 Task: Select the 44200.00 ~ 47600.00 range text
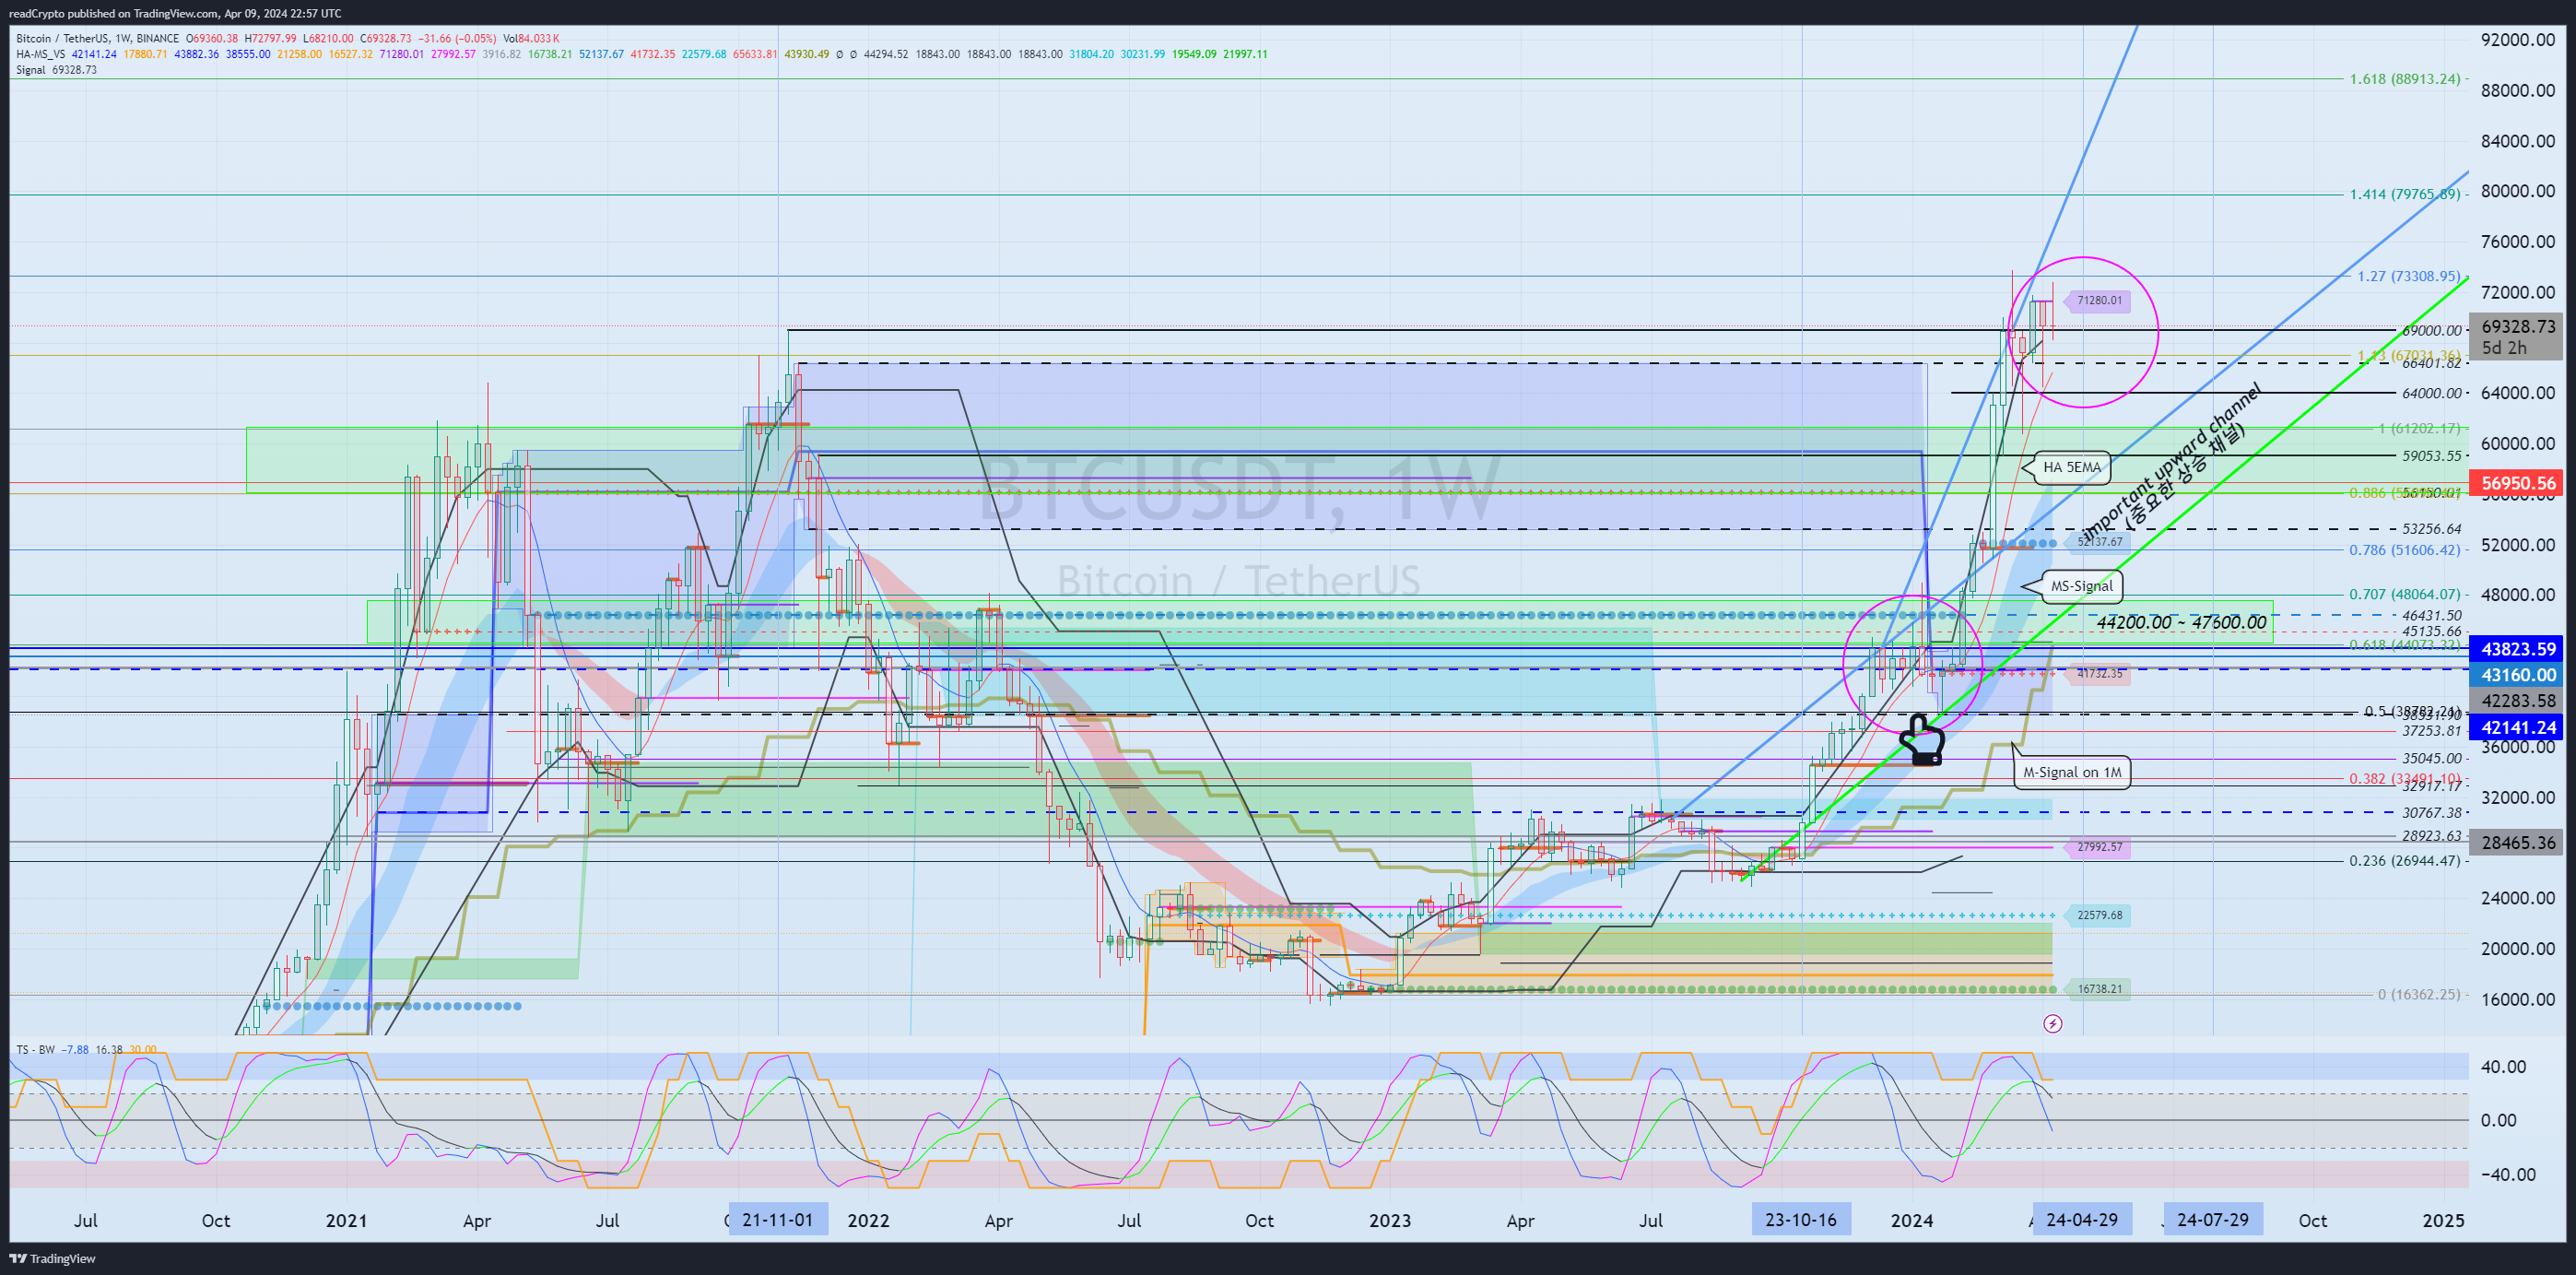coord(2181,622)
